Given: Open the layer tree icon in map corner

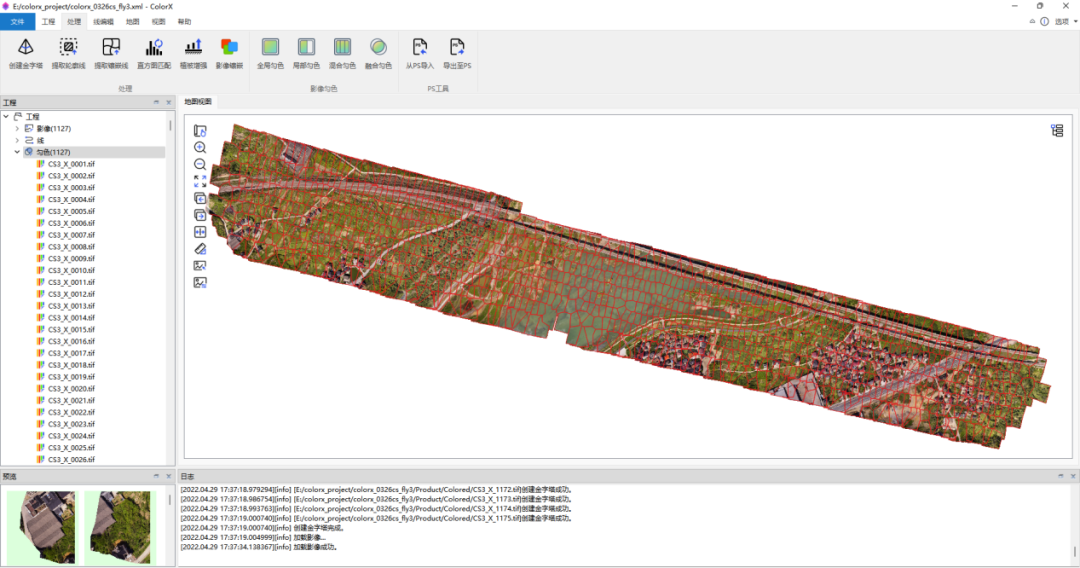Looking at the screenshot, I should tap(1057, 131).
